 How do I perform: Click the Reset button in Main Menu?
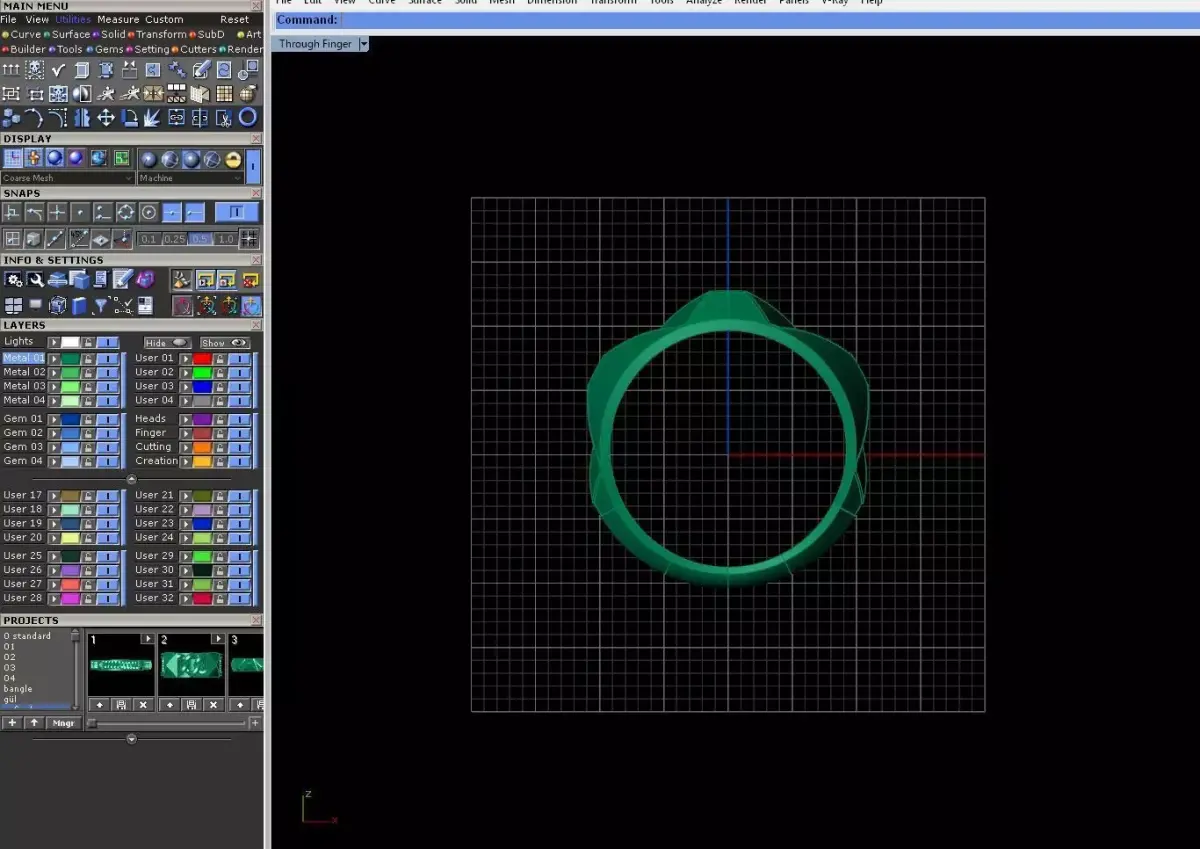[235, 19]
